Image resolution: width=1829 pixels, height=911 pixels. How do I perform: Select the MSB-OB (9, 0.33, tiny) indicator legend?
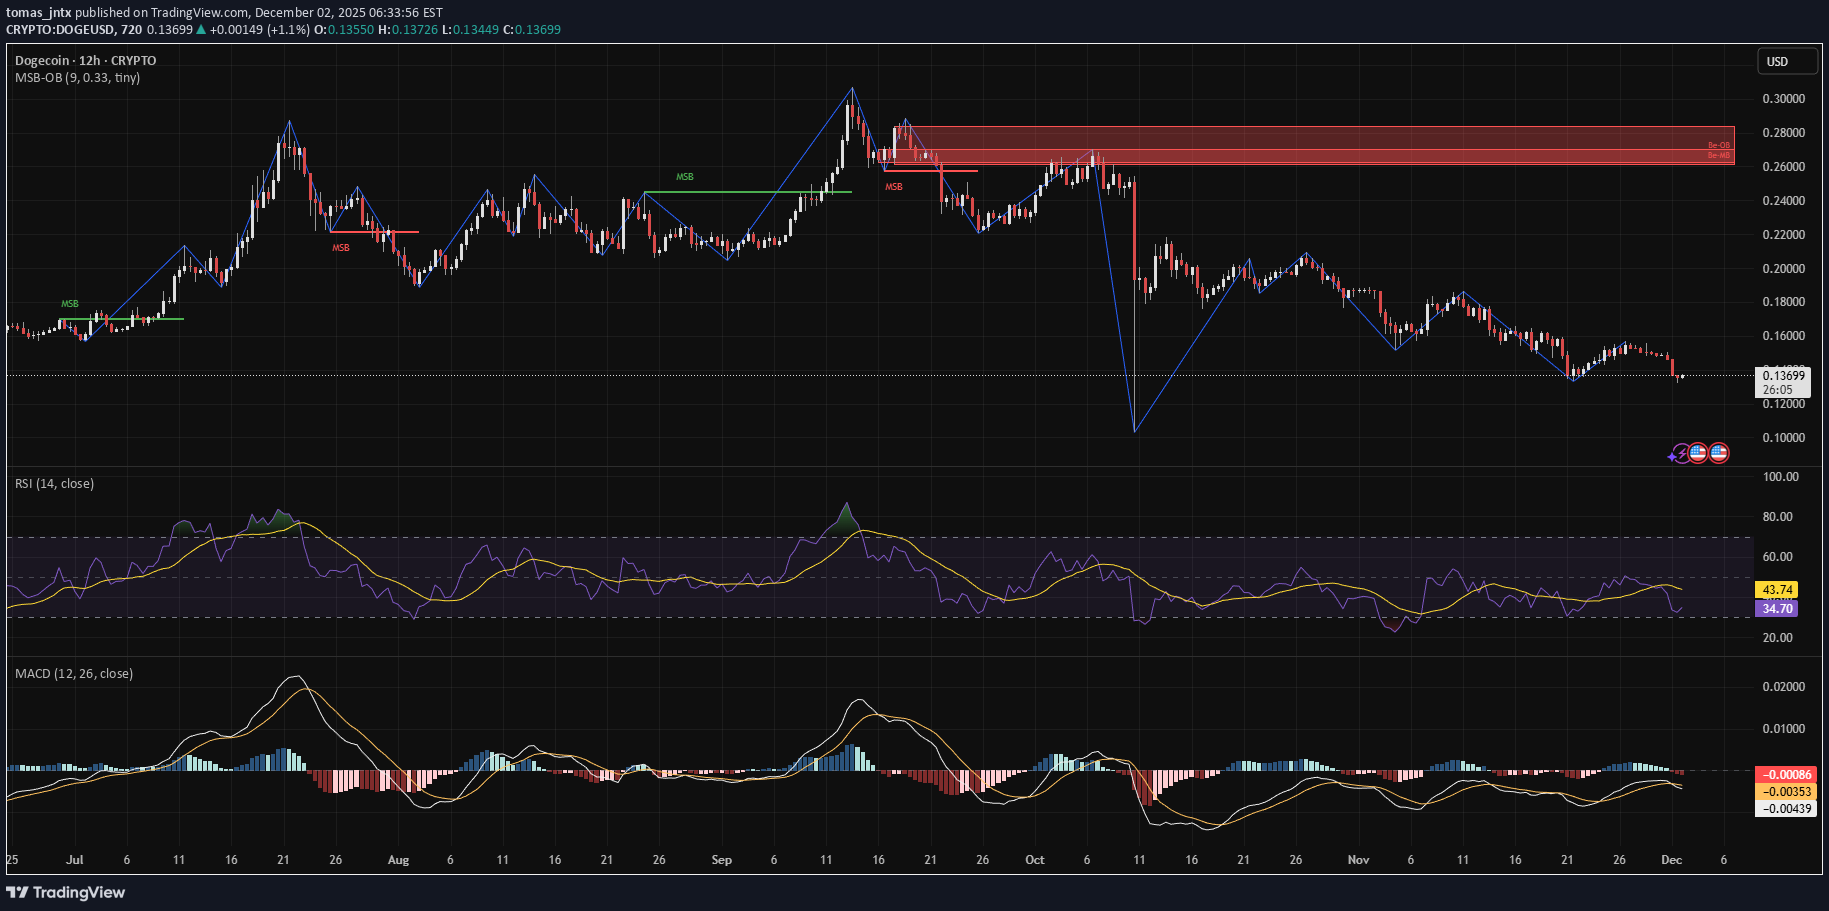[77, 78]
